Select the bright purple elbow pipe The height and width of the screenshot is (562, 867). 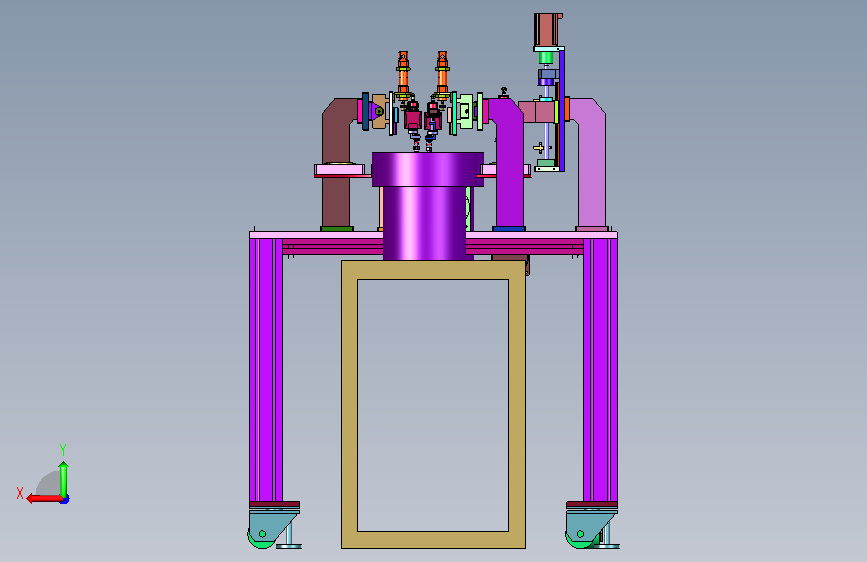pyautogui.click(x=509, y=163)
